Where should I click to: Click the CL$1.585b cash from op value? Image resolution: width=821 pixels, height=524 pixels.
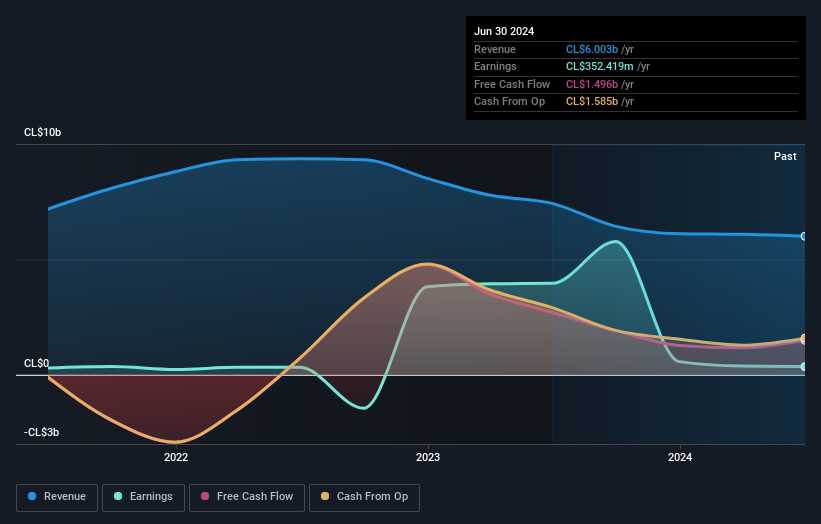click(592, 102)
